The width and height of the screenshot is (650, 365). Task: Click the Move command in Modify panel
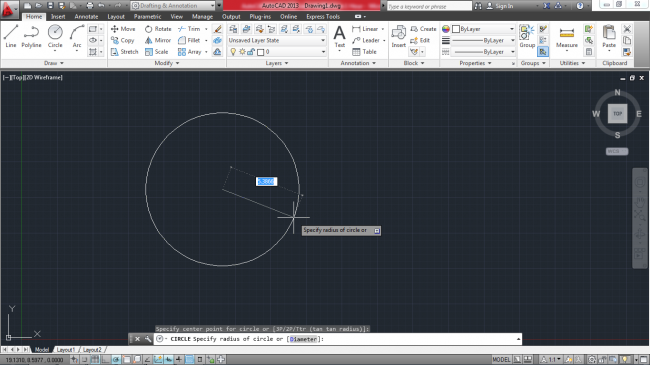pyautogui.click(x=123, y=29)
